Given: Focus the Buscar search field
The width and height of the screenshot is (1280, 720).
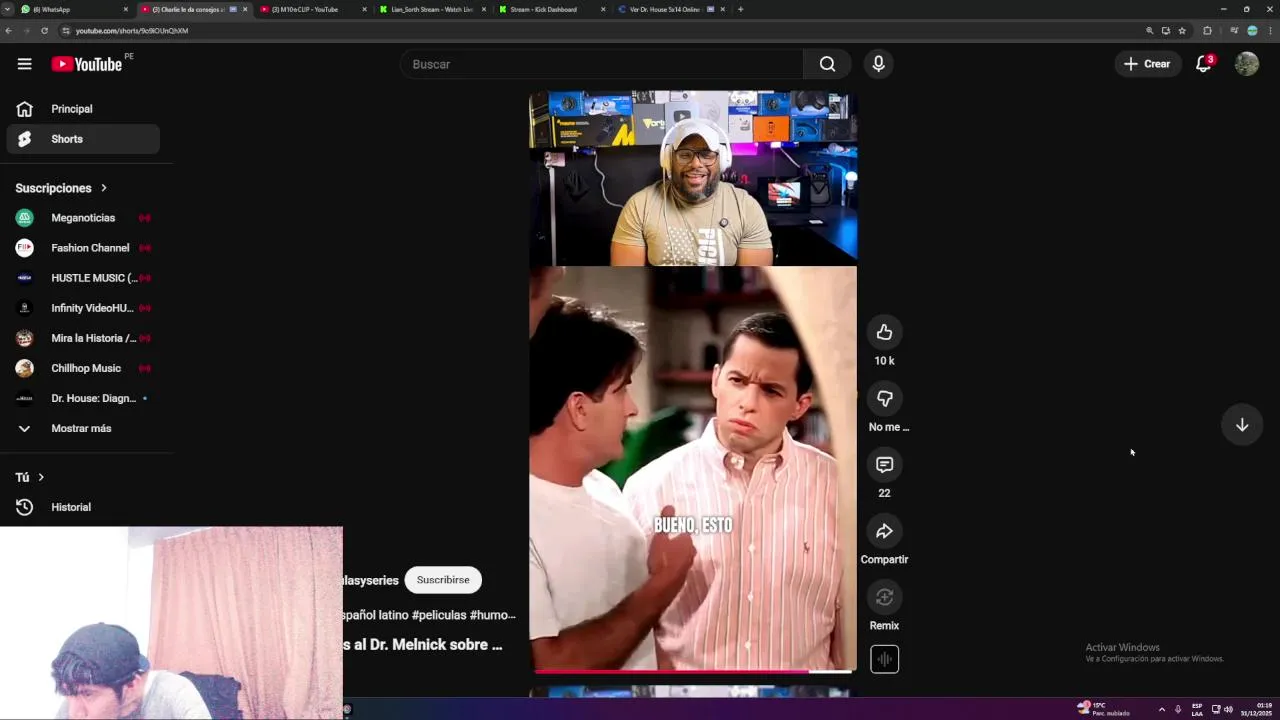Looking at the screenshot, I should (x=601, y=64).
